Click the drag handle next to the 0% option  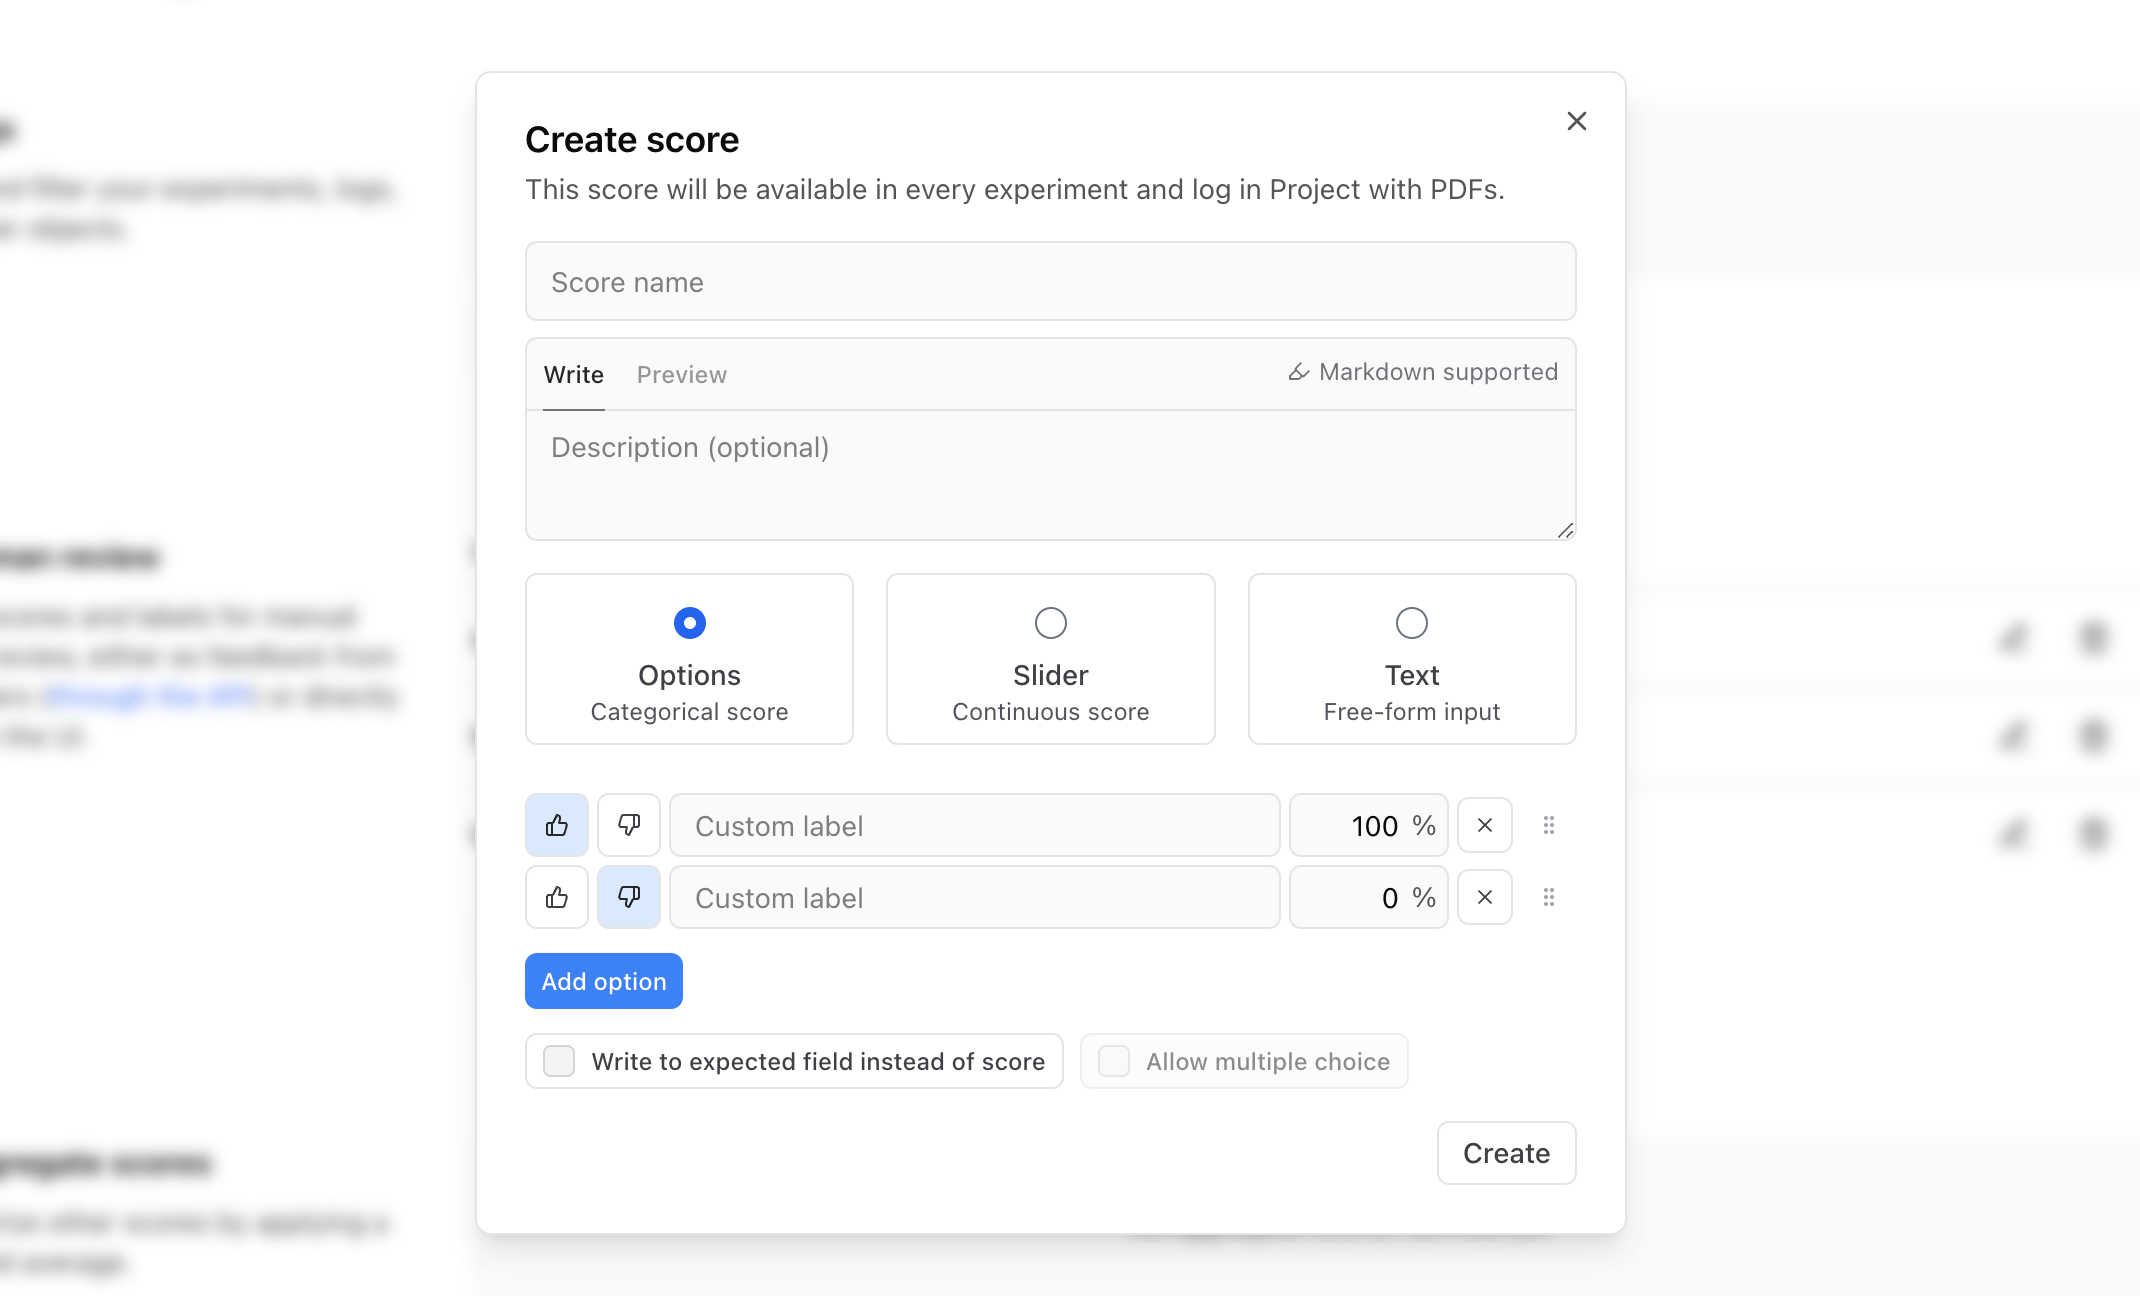tap(1549, 897)
